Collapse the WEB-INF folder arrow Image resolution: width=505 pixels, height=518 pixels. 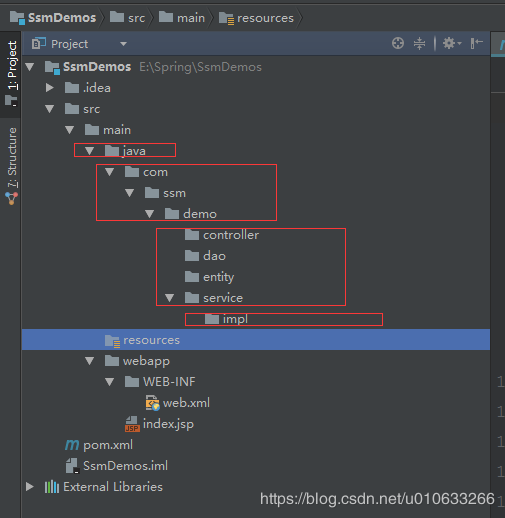click(x=110, y=382)
